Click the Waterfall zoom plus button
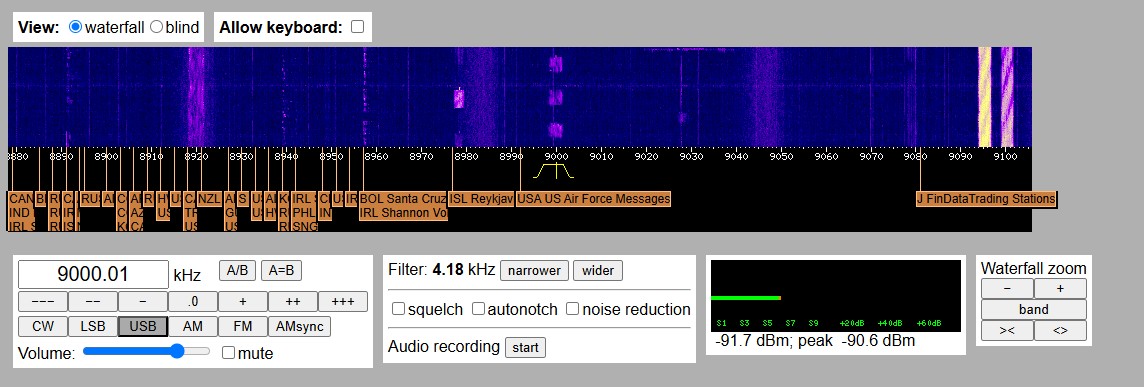This screenshot has height=387, width=1144. click(1060, 288)
